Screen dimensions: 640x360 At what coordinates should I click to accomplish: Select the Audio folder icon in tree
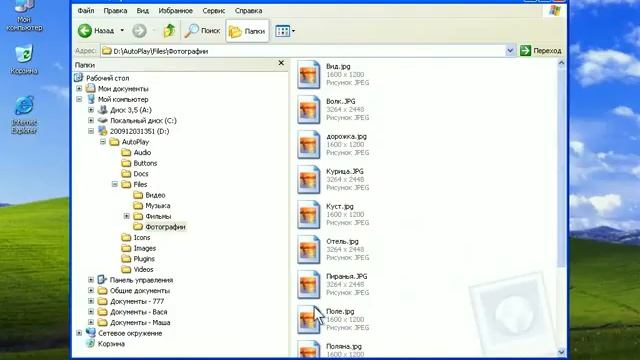126,152
